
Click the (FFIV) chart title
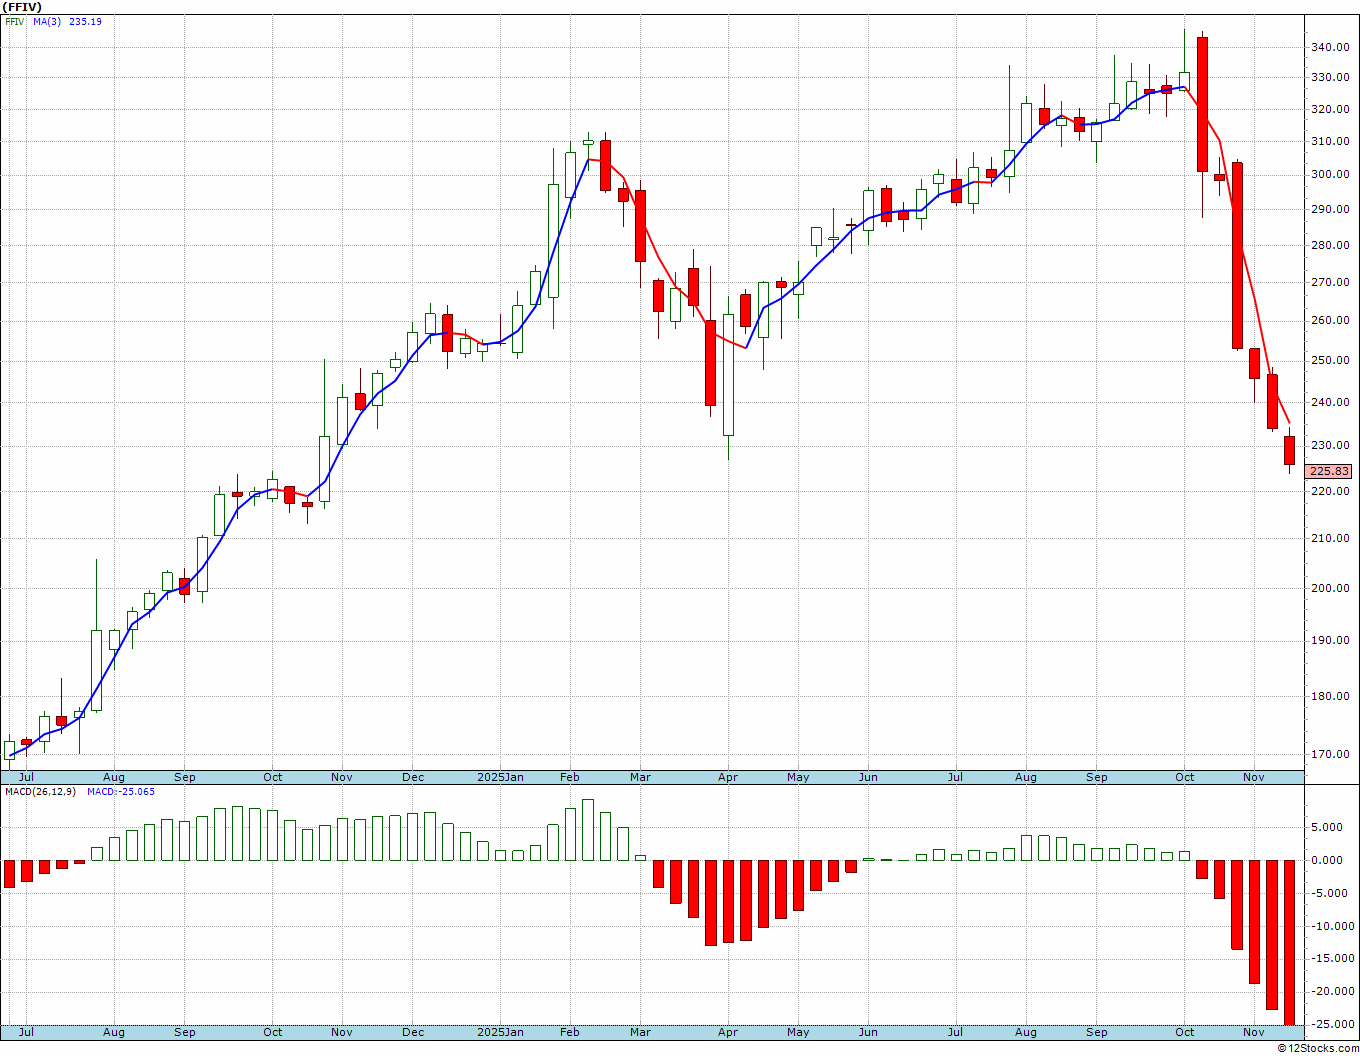point(21,7)
